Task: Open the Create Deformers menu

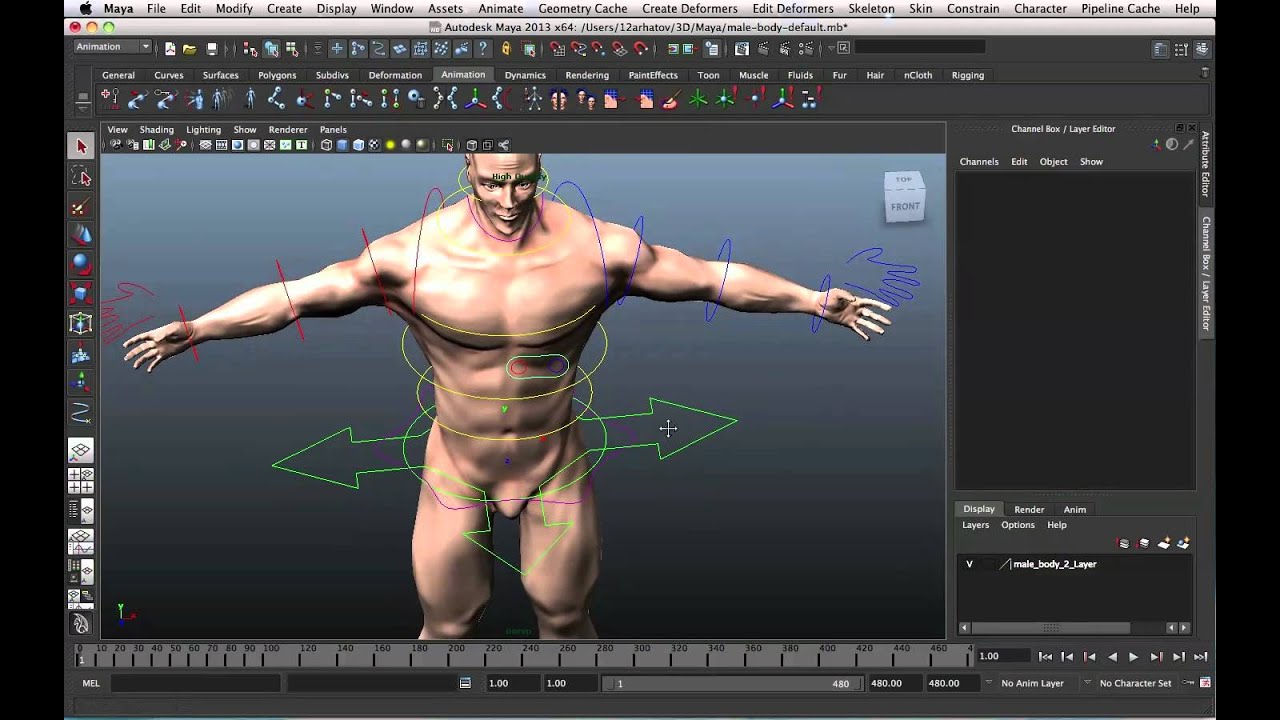Action: (x=690, y=8)
